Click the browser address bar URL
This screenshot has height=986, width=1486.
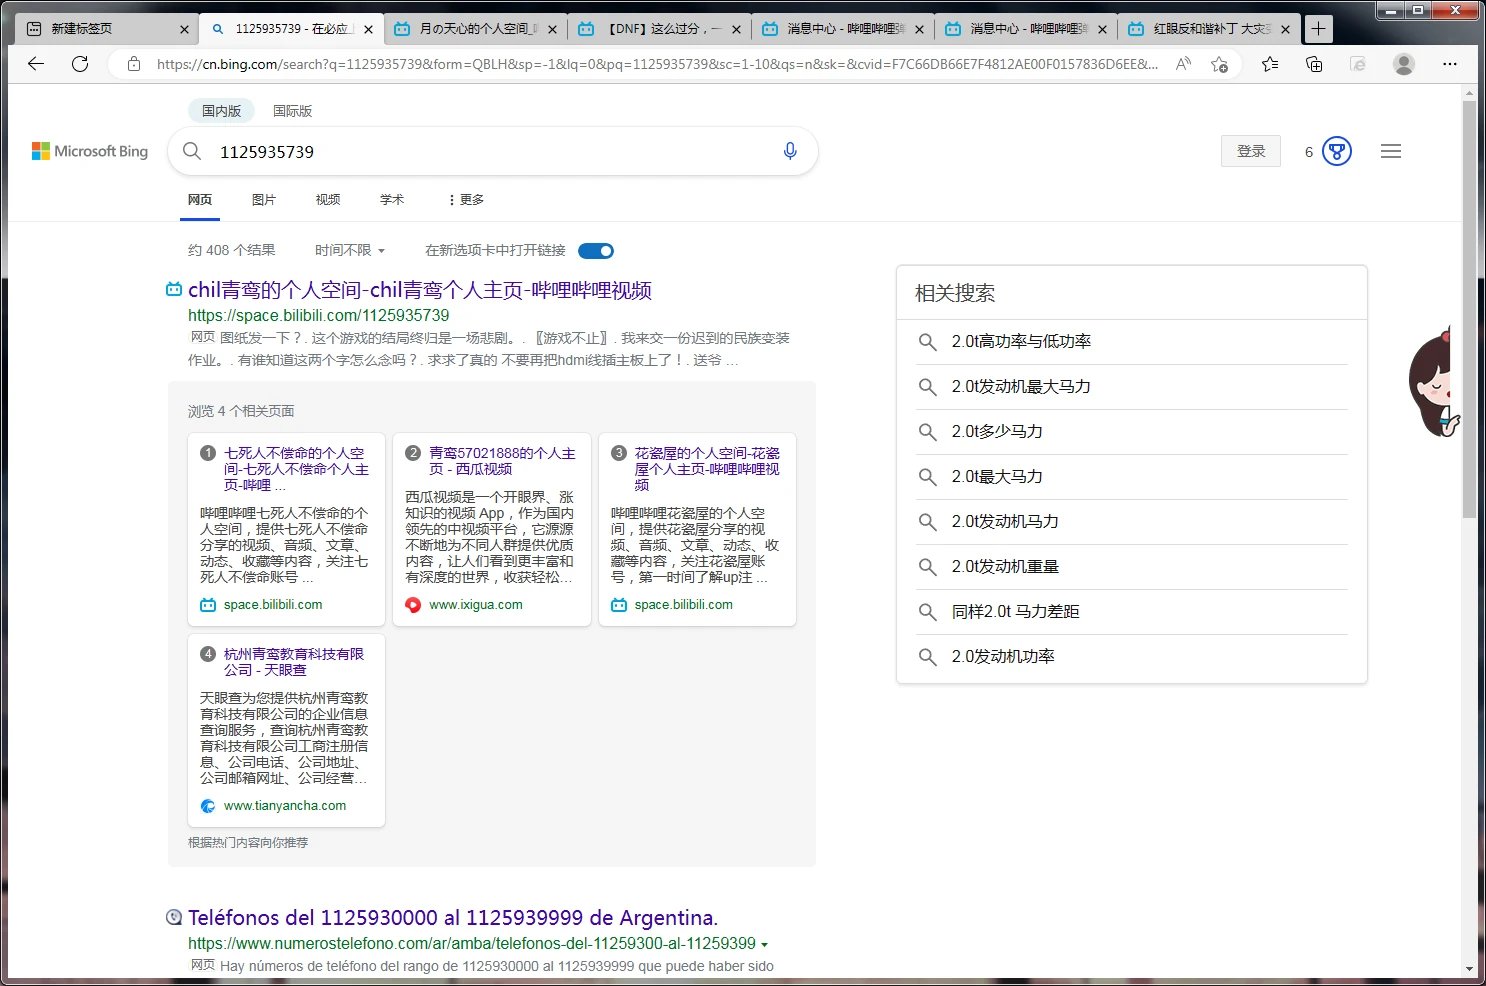657,64
